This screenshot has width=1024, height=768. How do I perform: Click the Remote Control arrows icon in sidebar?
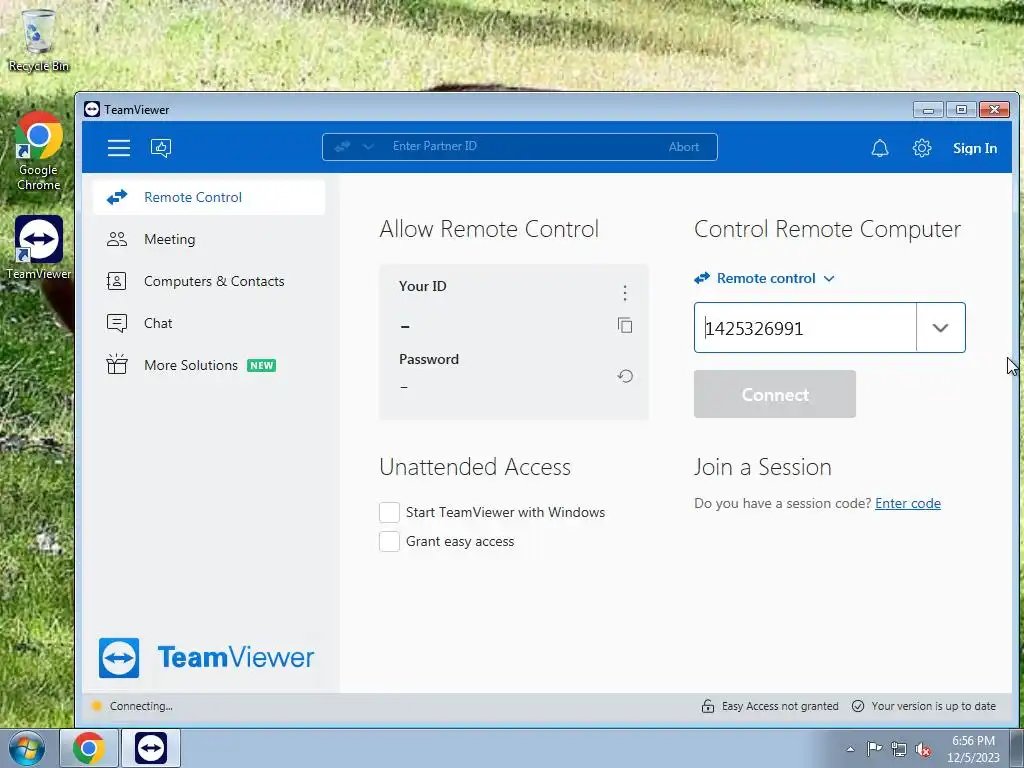tap(117, 197)
